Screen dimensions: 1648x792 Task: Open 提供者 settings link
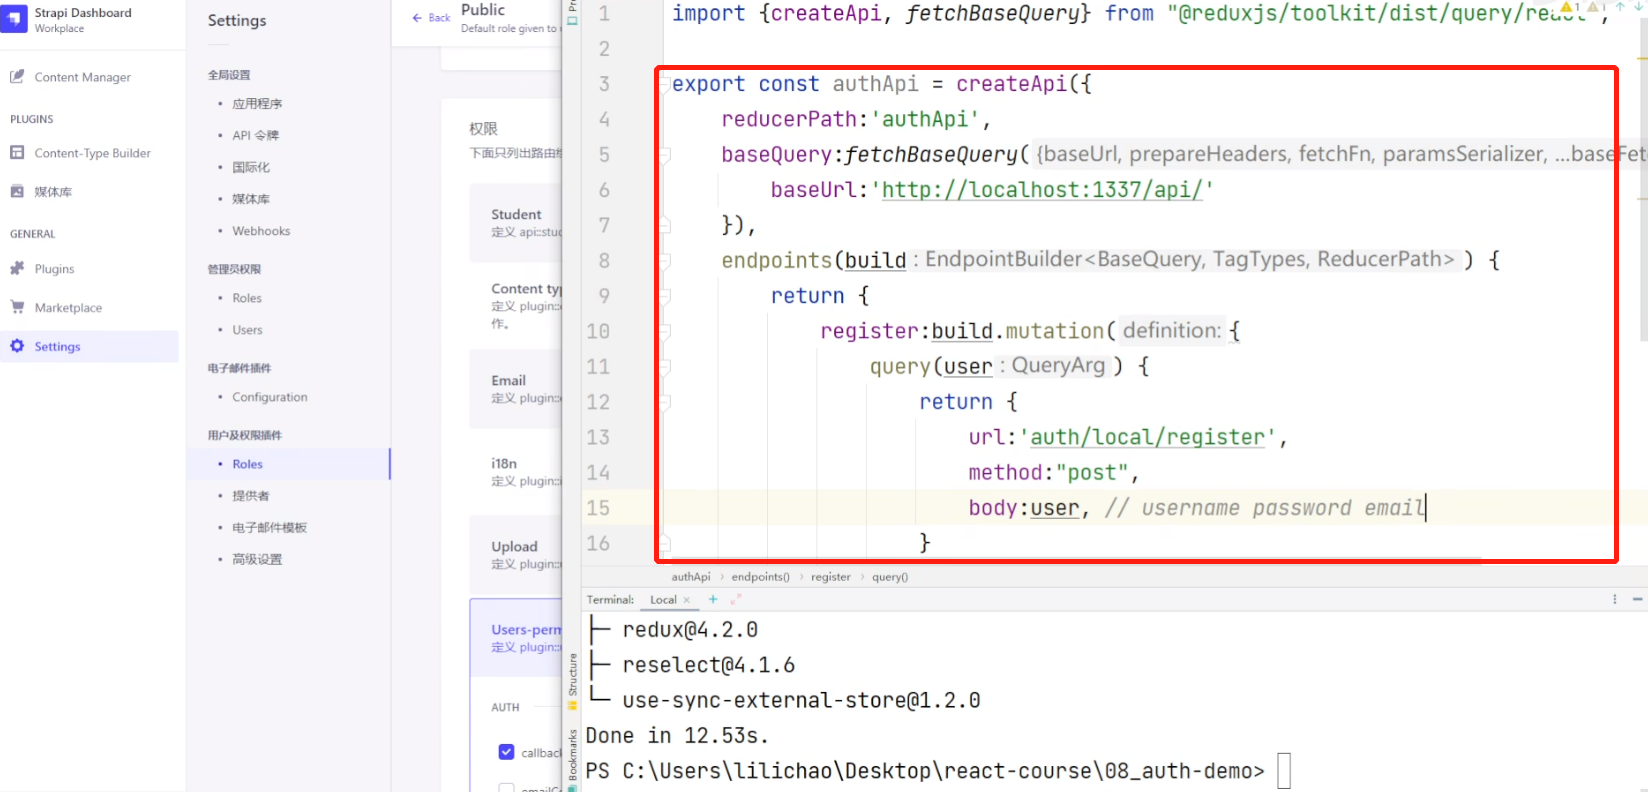pyautogui.click(x=251, y=496)
